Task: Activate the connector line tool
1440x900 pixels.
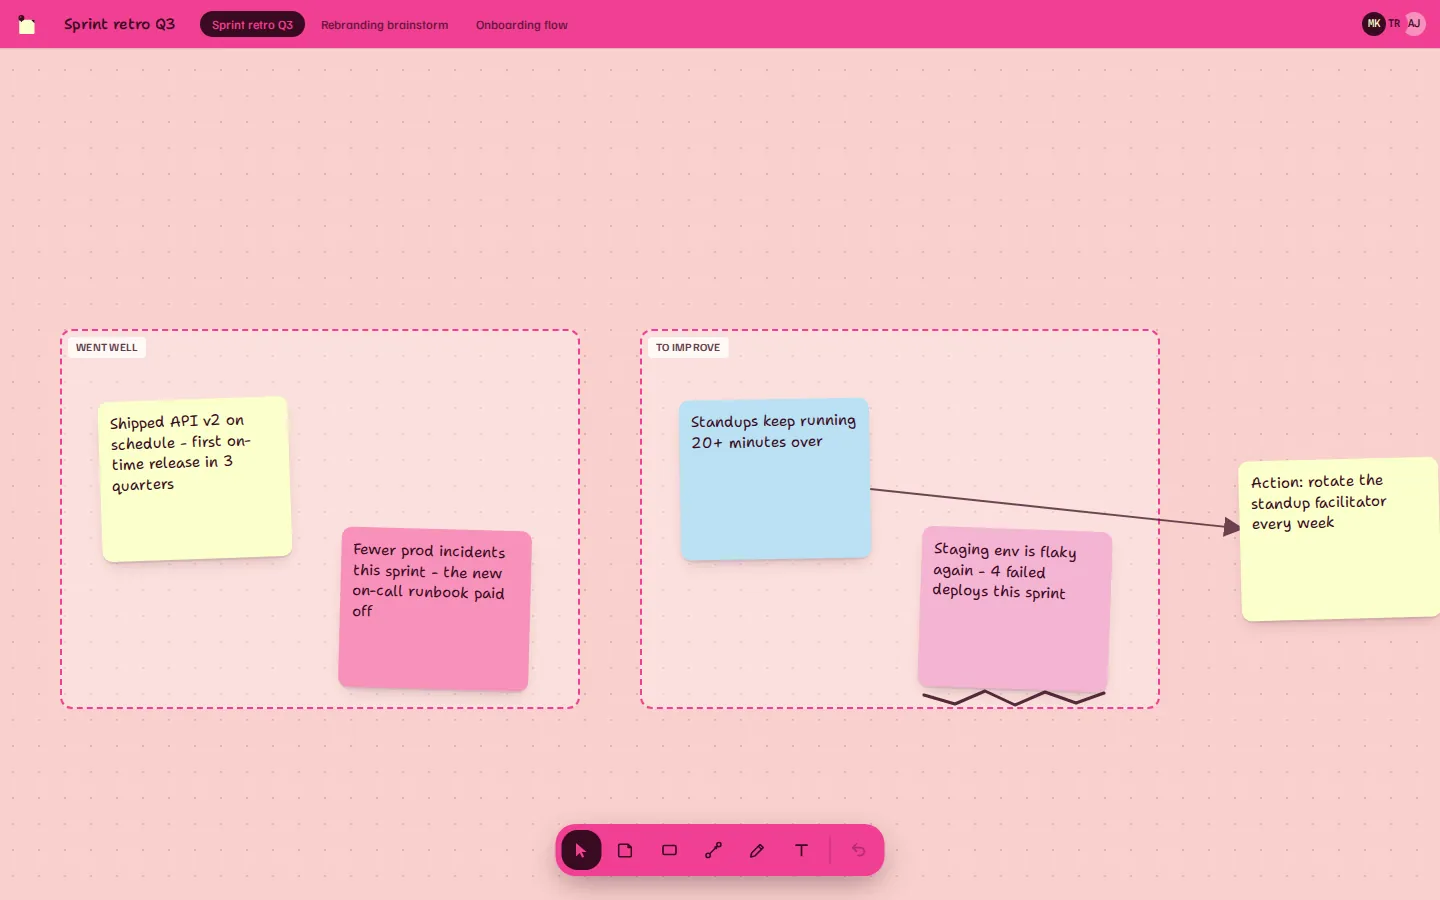Action: click(713, 850)
